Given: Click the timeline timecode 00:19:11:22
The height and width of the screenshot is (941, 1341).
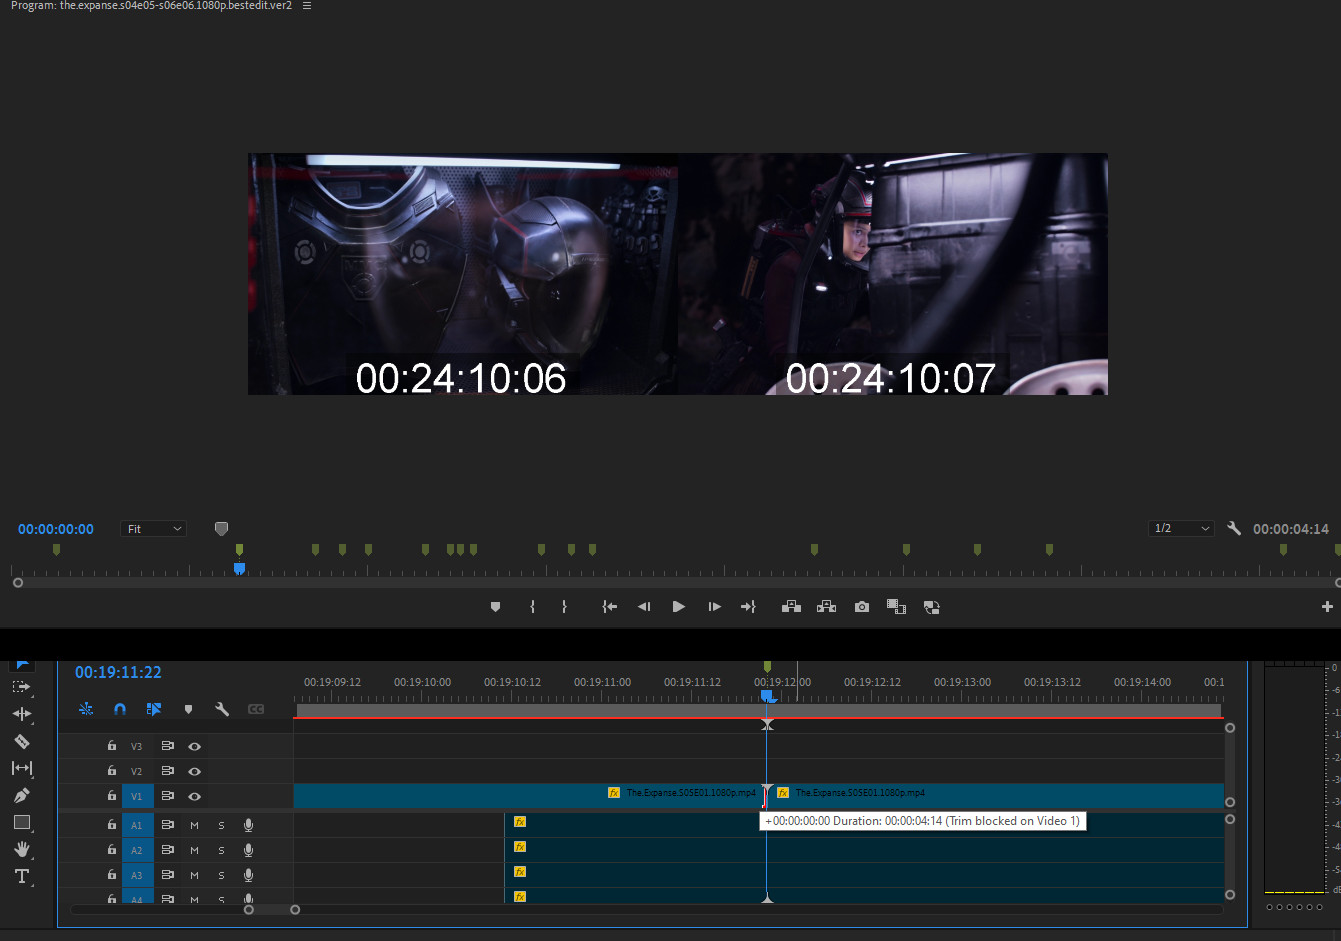Looking at the screenshot, I should click(118, 672).
